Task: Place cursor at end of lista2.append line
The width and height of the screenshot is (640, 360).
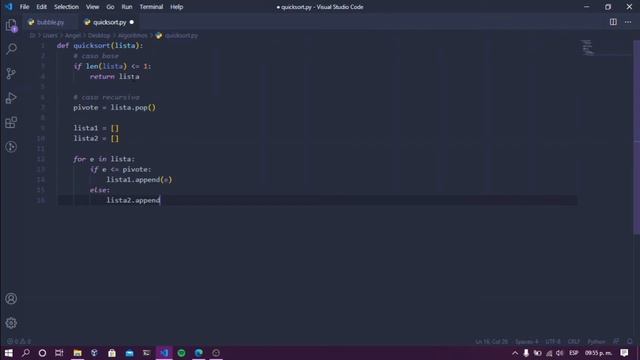Action: (x=160, y=200)
